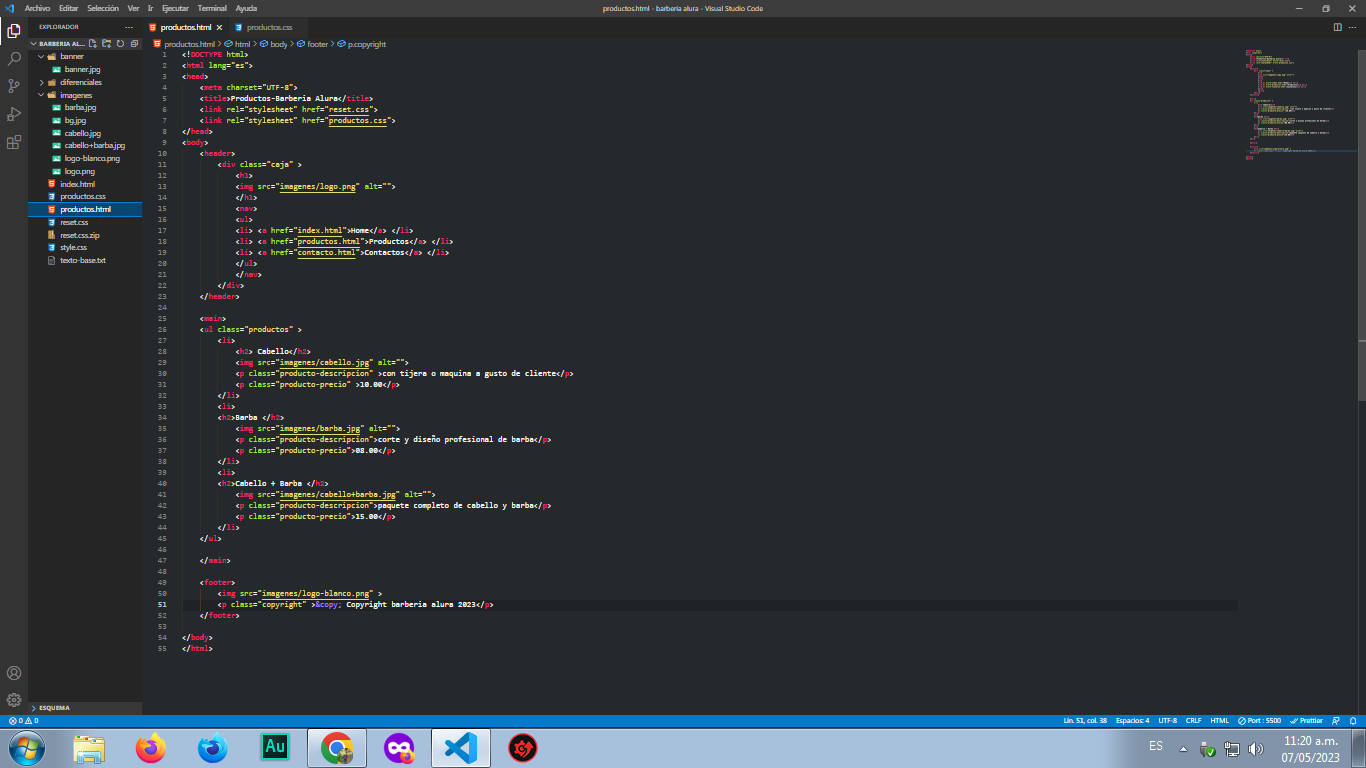Open index.html in the explorer
The height and width of the screenshot is (768, 1366).
coord(77,184)
